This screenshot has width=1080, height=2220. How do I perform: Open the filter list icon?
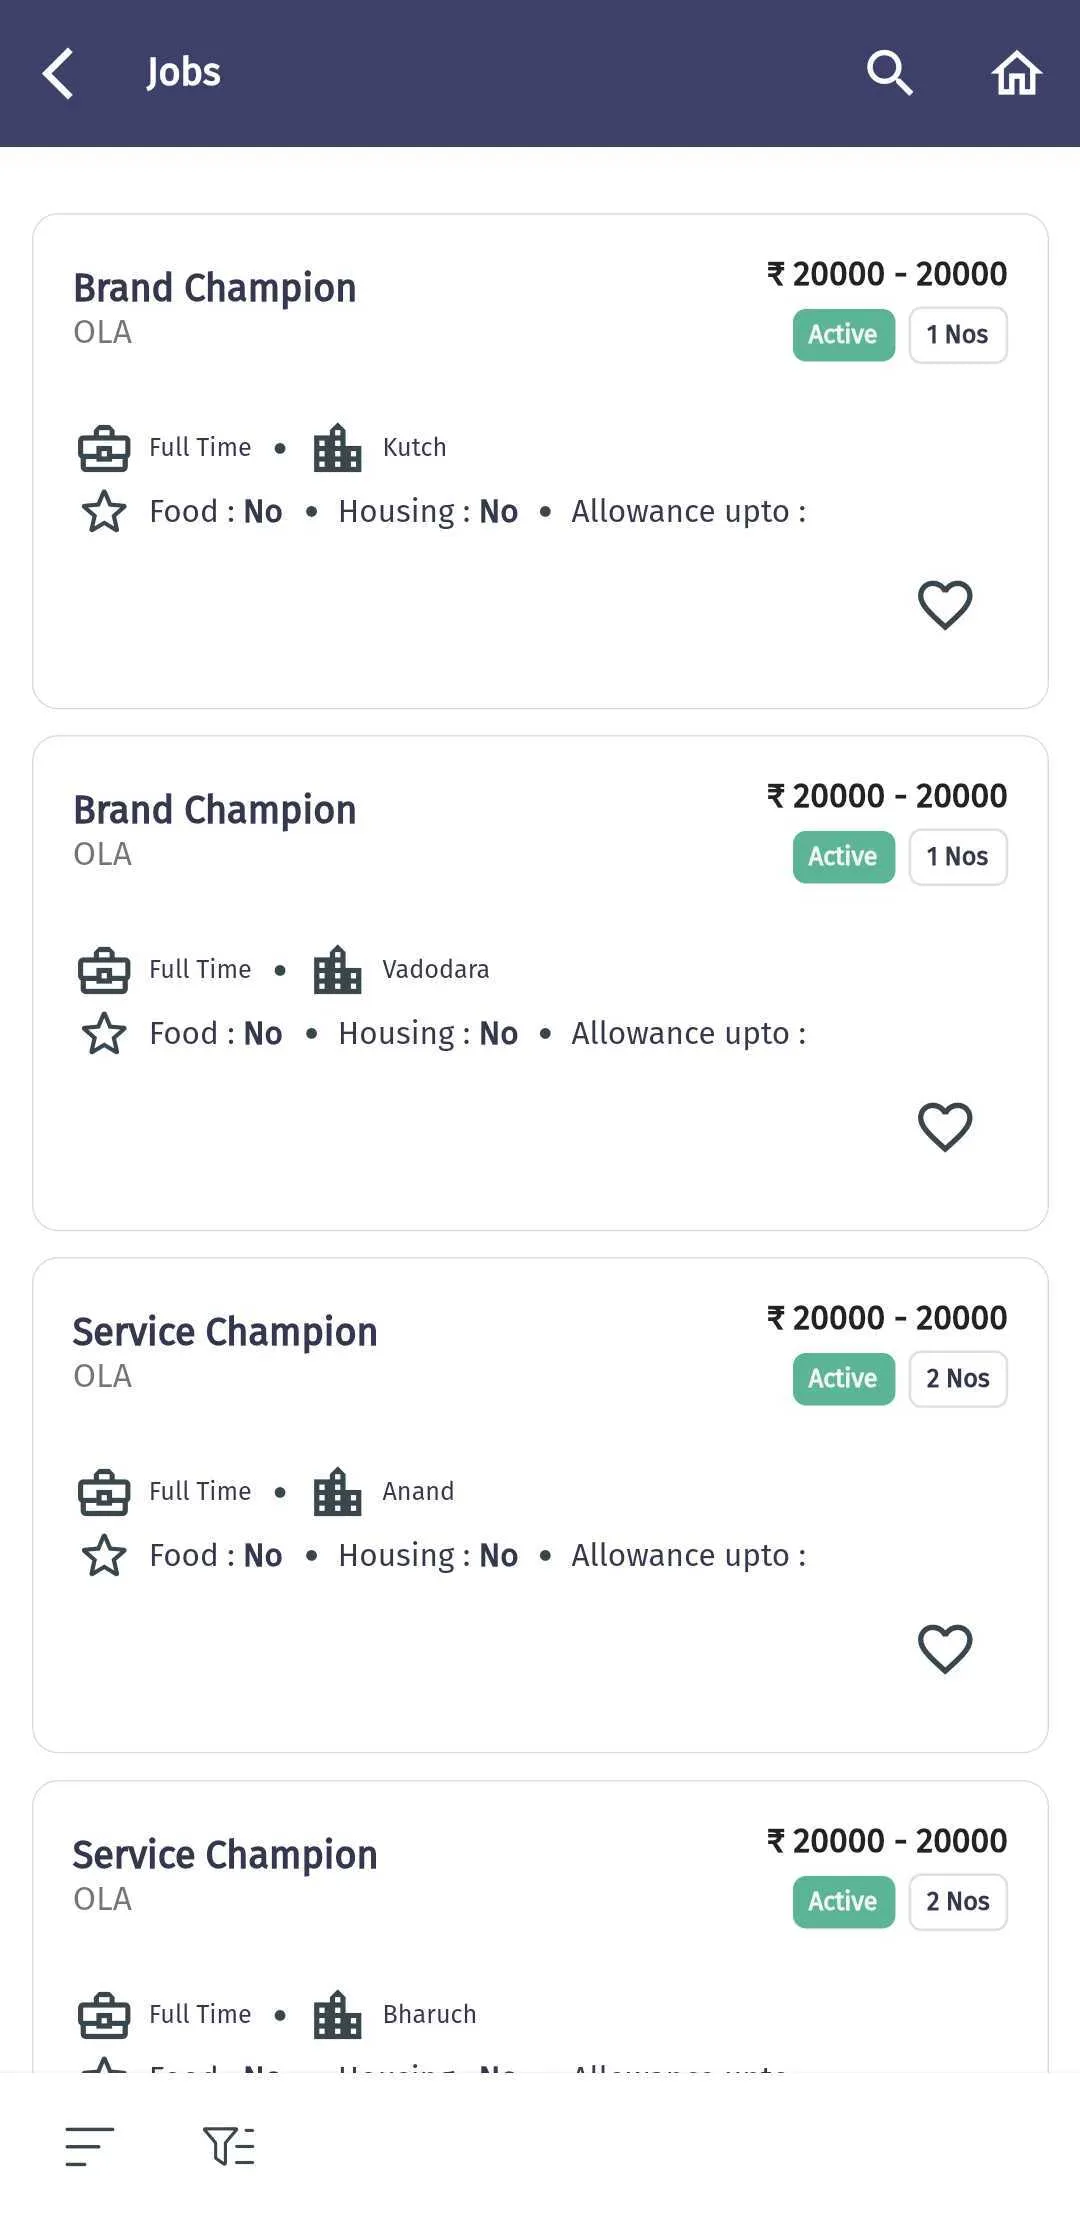(x=229, y=2146)
